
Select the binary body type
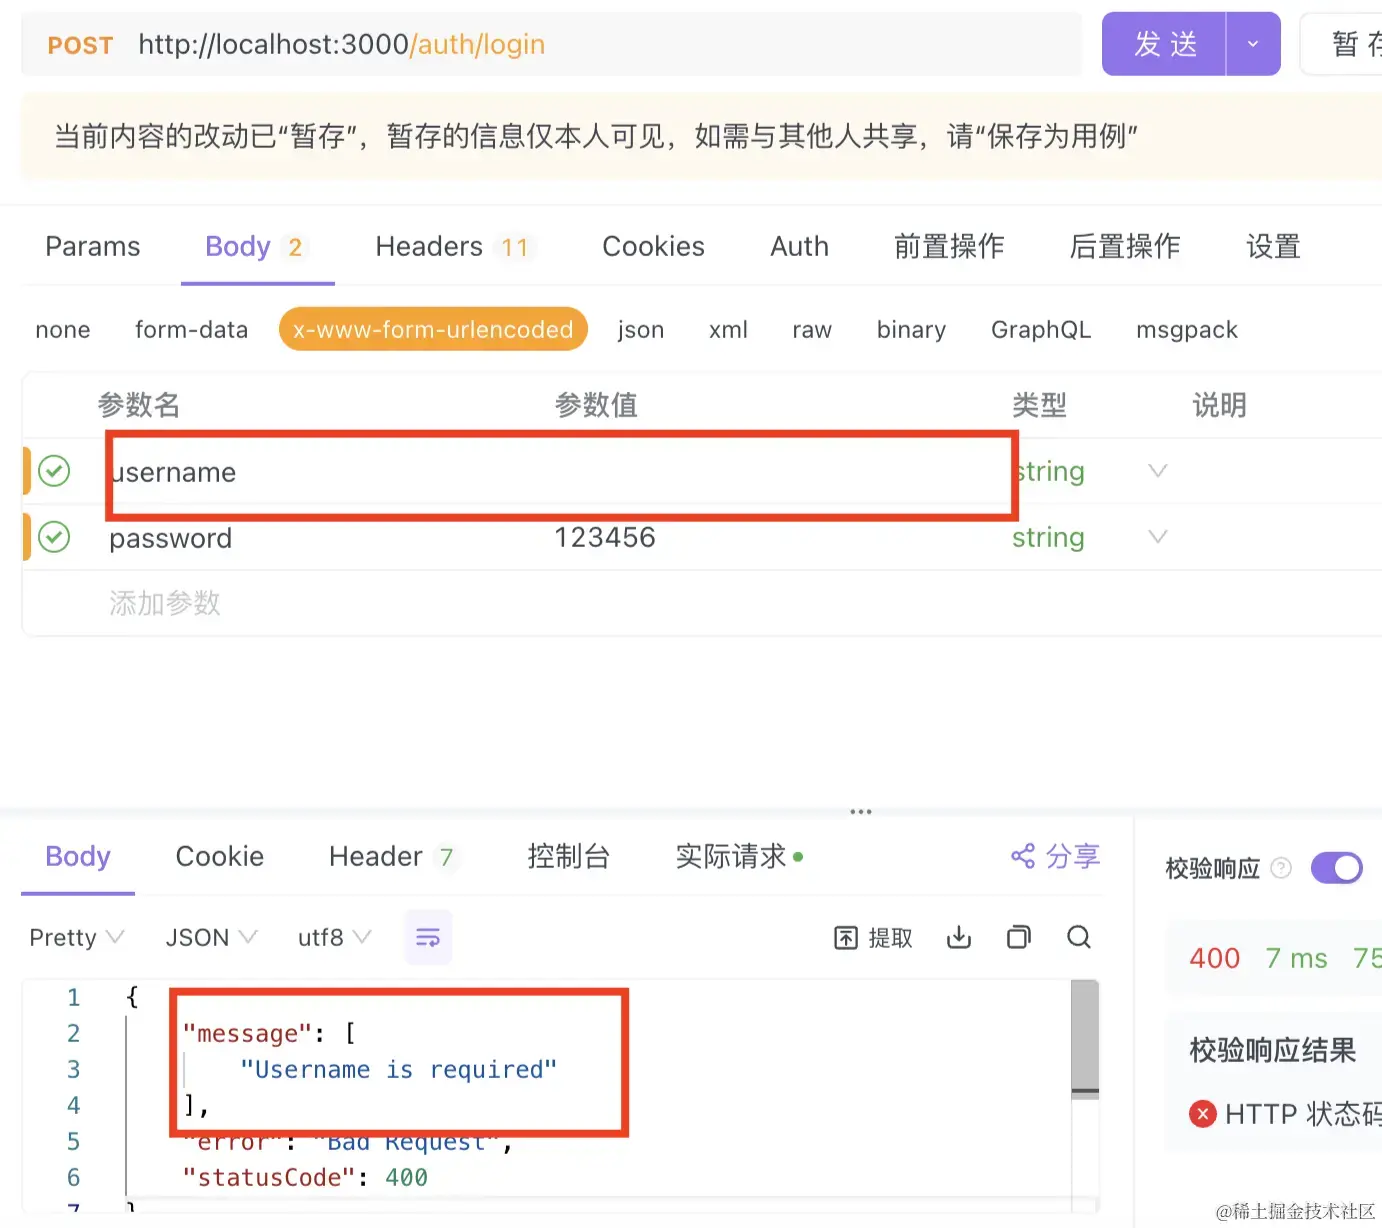[911, 329]
